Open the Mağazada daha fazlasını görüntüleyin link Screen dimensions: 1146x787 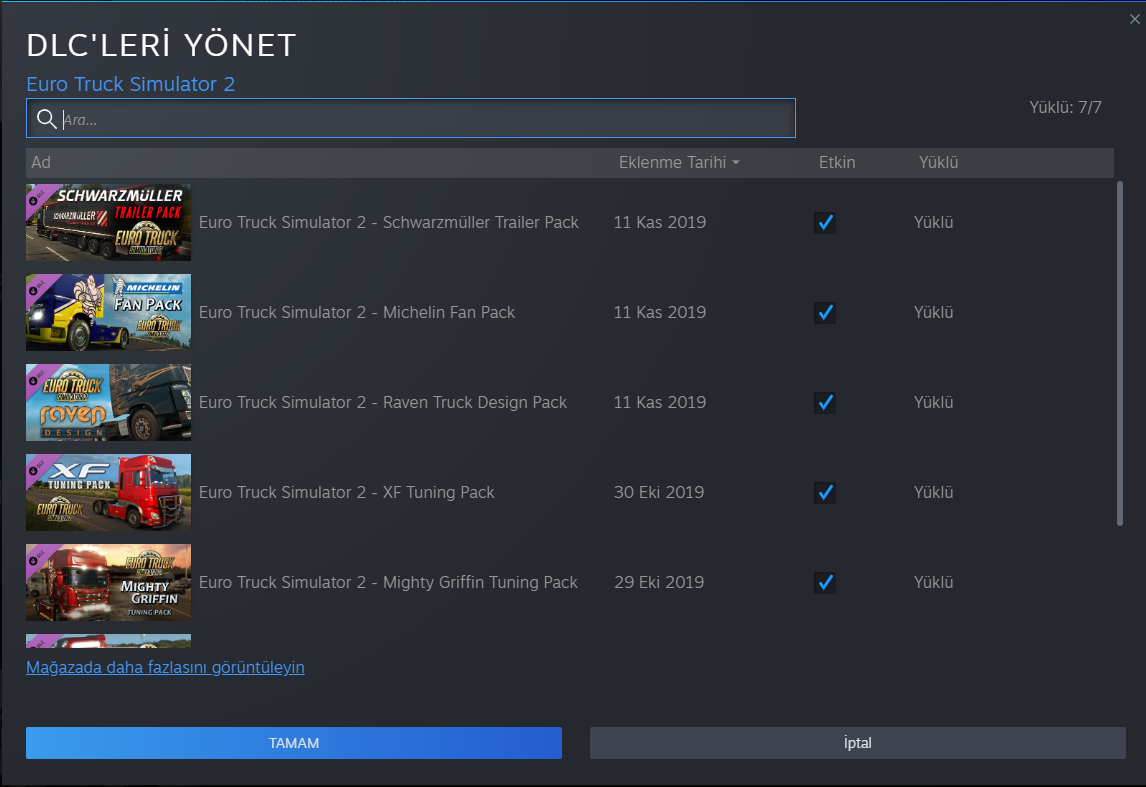point(165,667)
